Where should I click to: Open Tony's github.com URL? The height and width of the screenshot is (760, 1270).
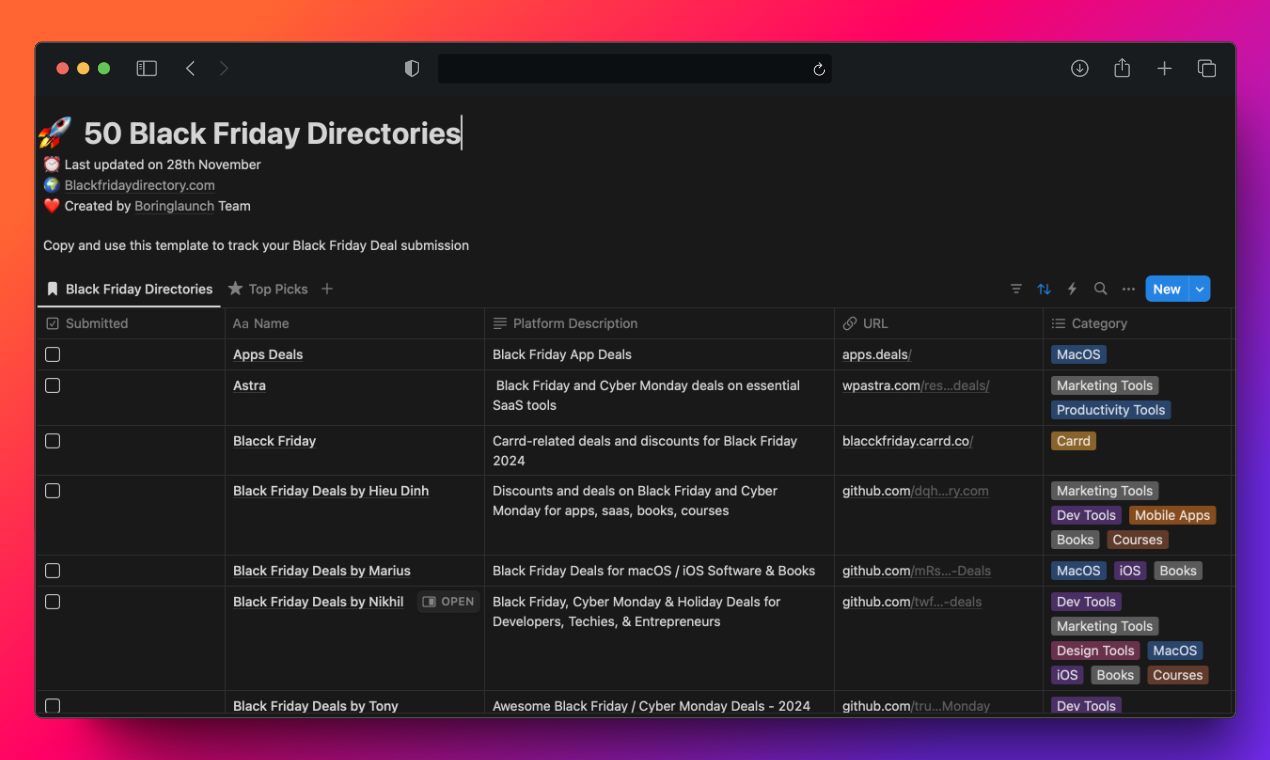(916, 705)
